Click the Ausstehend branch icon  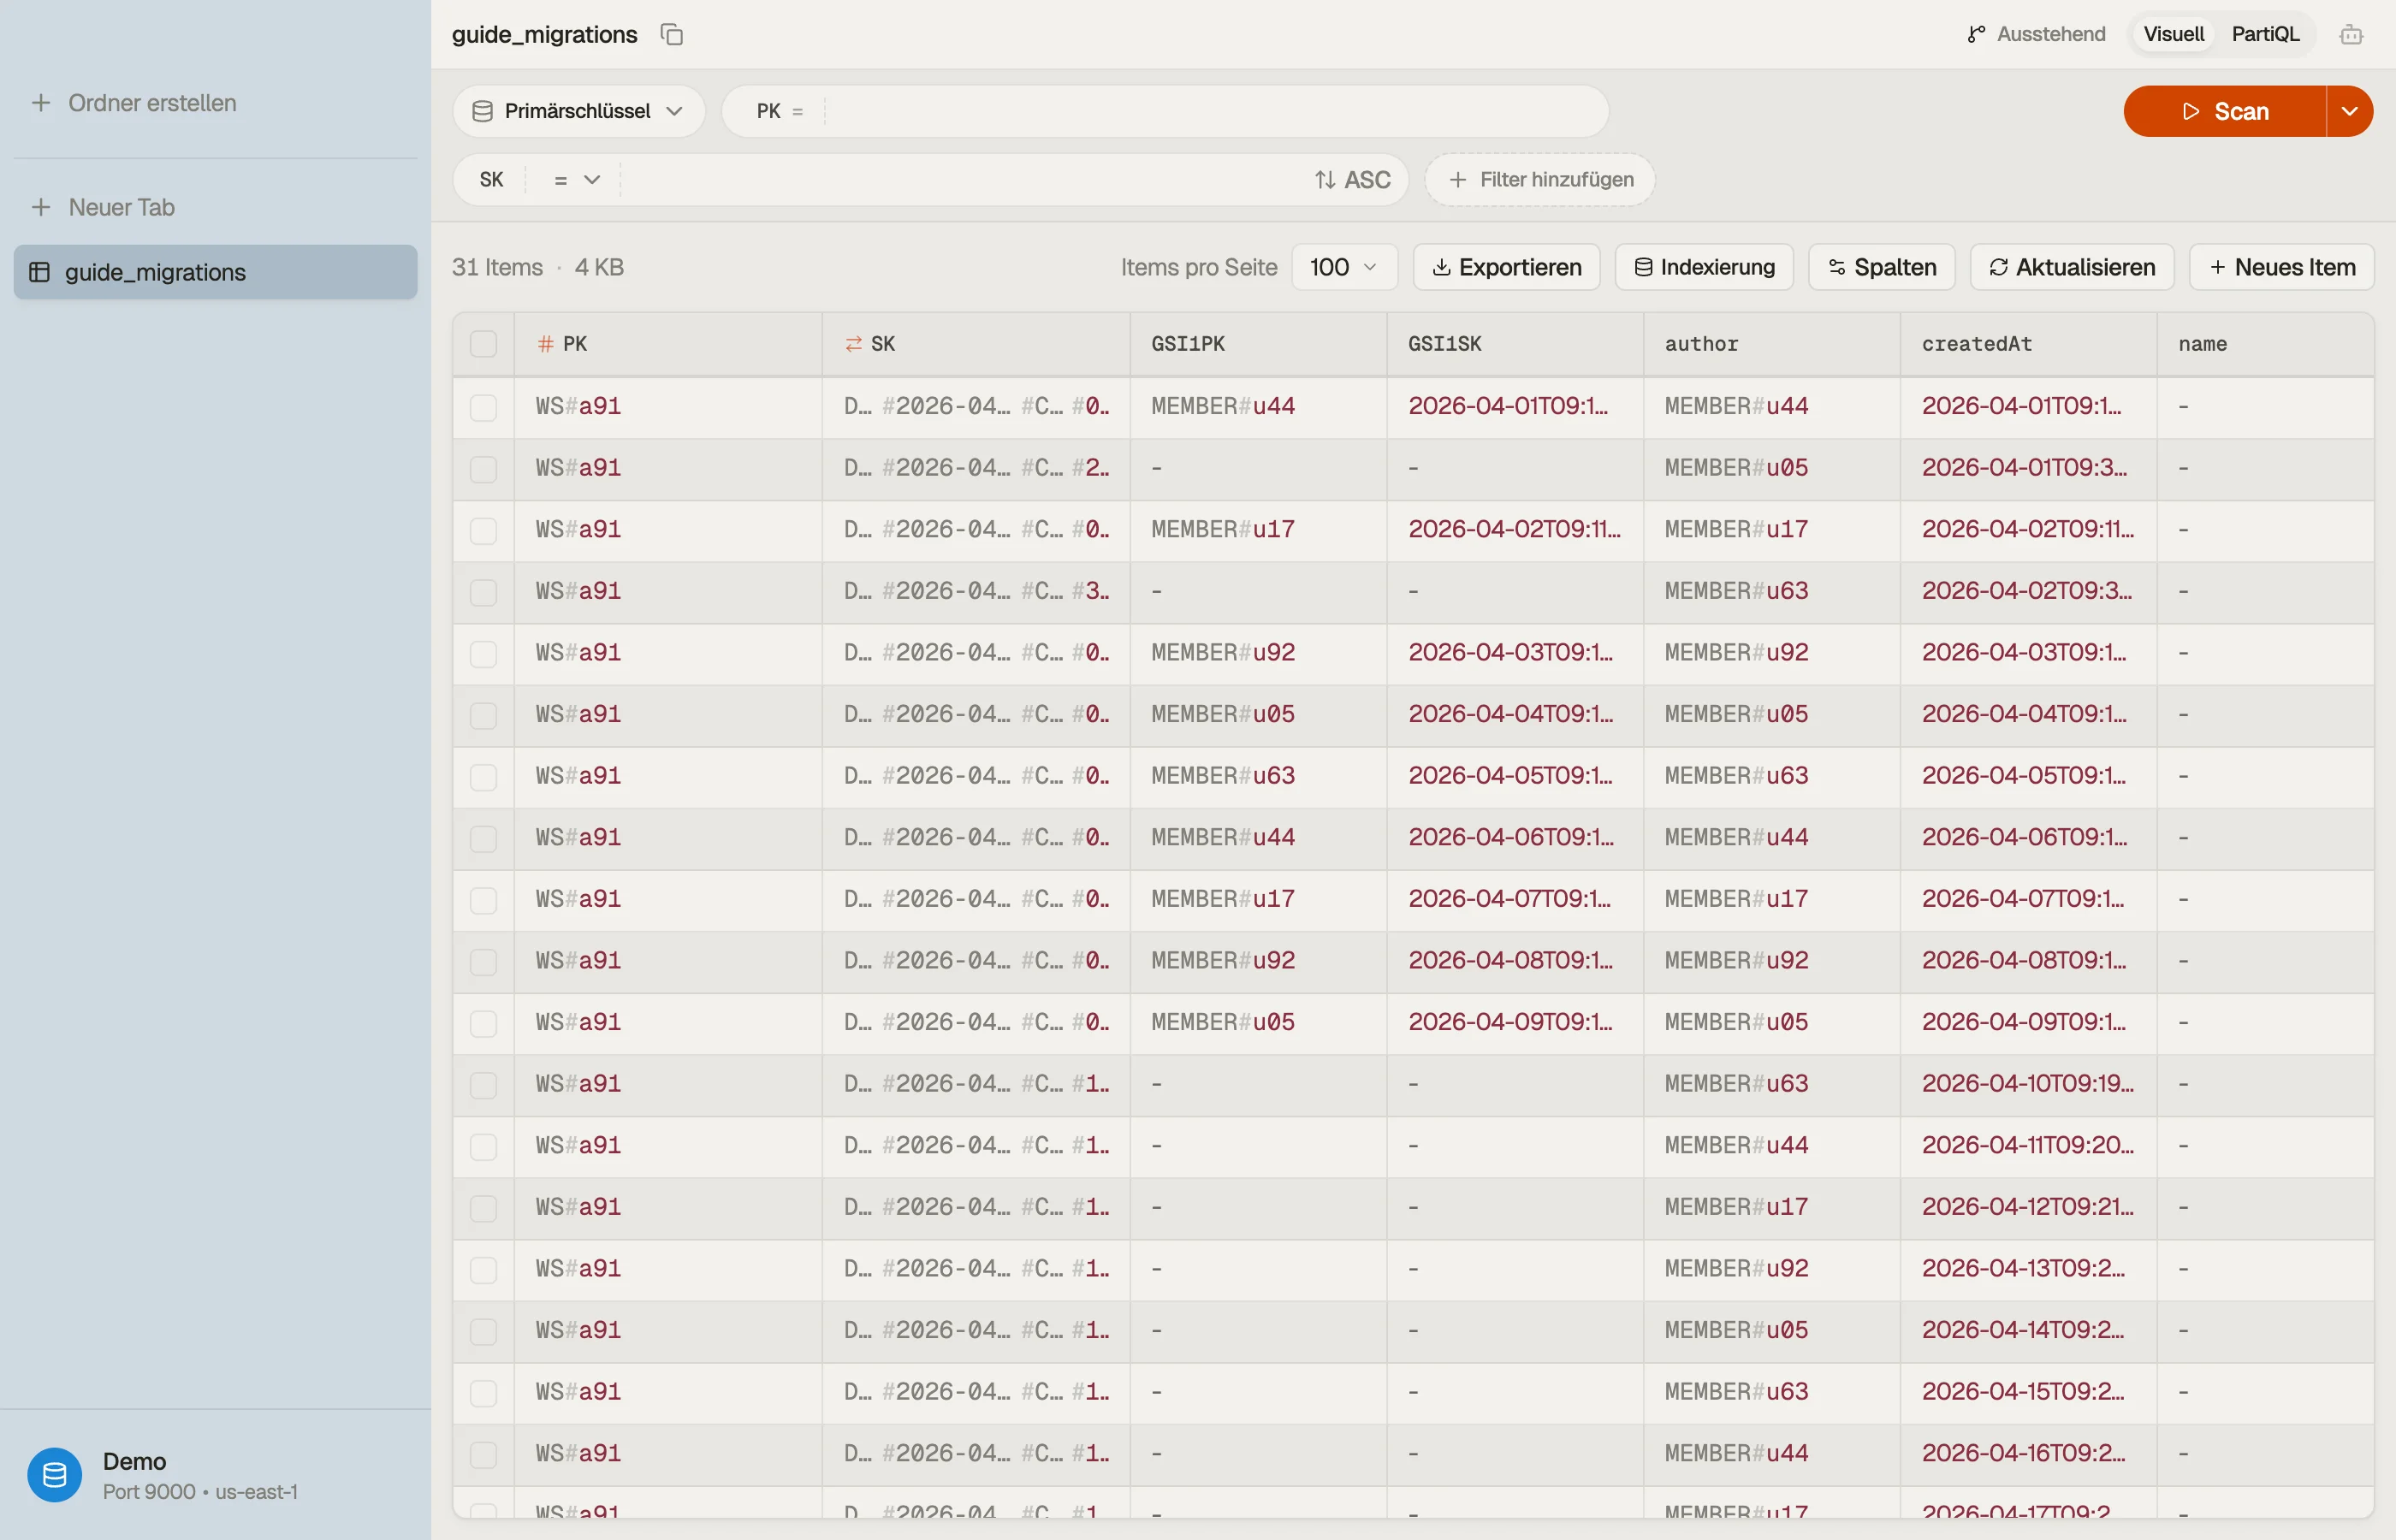click(x=1975, y=34)
